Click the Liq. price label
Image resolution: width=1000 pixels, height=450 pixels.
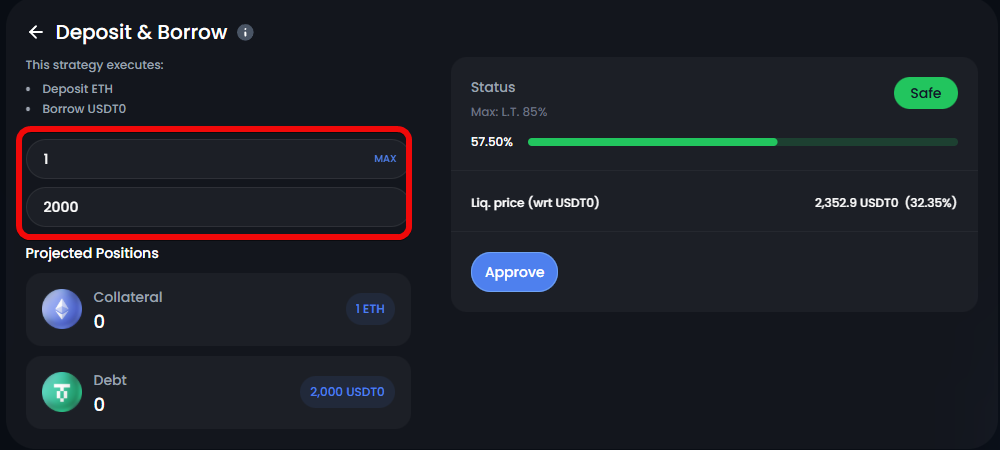click(535, 203)
